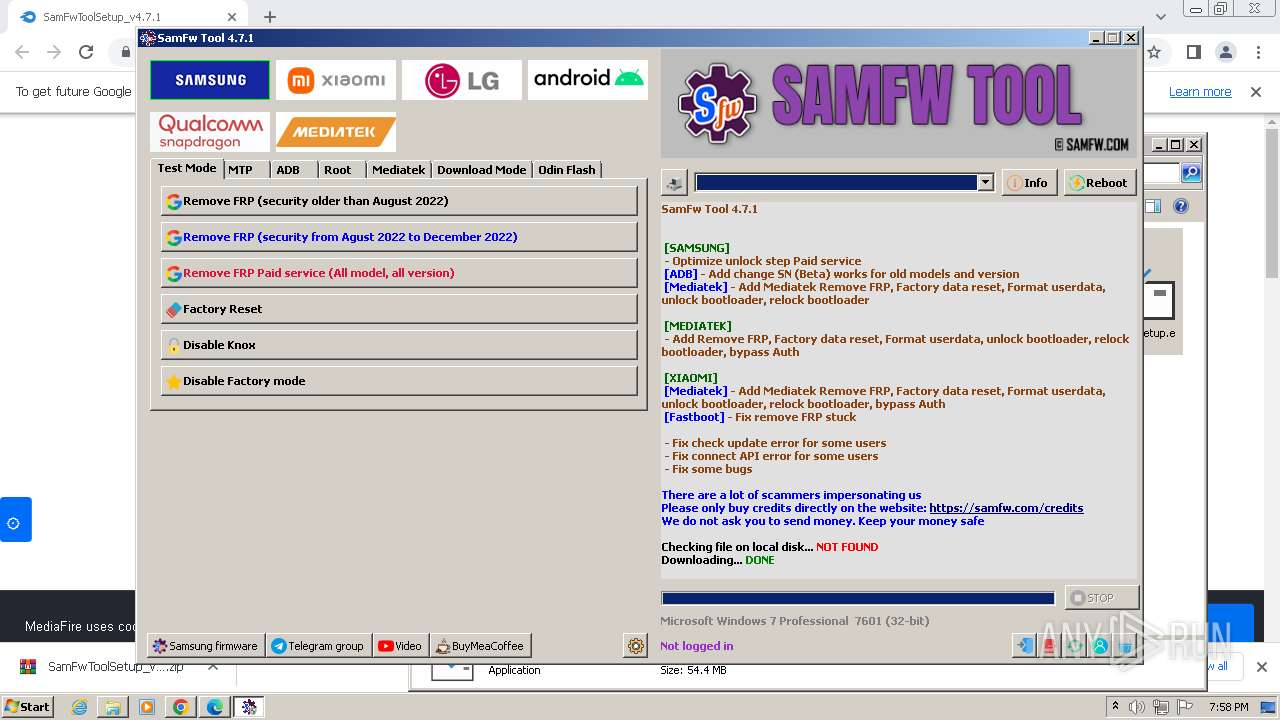Open Google Chrome from the taskbar
The width and height of the screenshot is (1280, 720).
pyautogui.click(x=181, y=707)
